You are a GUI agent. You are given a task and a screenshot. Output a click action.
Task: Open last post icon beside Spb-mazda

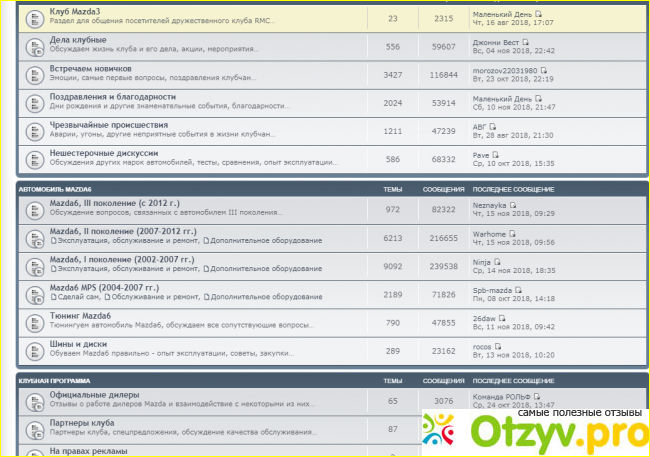(x=519, y=289)
